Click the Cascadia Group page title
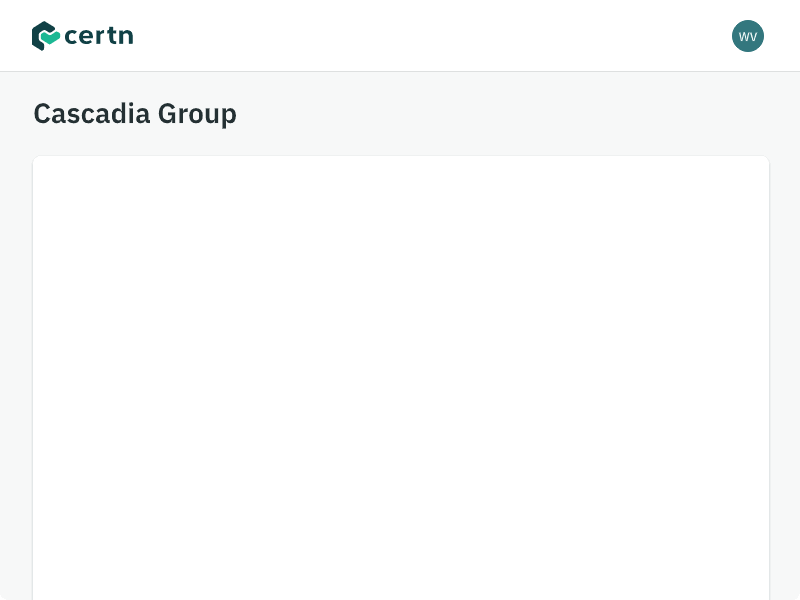This screenshot has width=800, height=600. tap(135, 113)
